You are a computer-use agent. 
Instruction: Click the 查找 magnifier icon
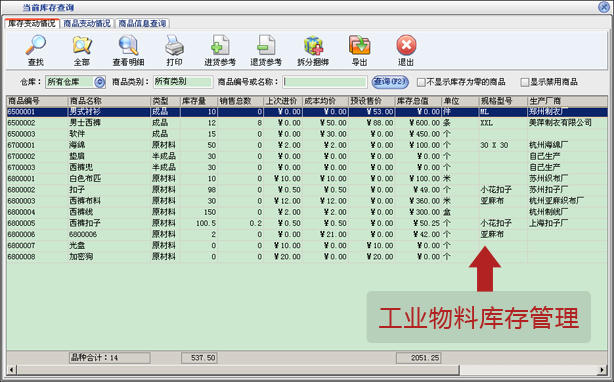point(36,45)
